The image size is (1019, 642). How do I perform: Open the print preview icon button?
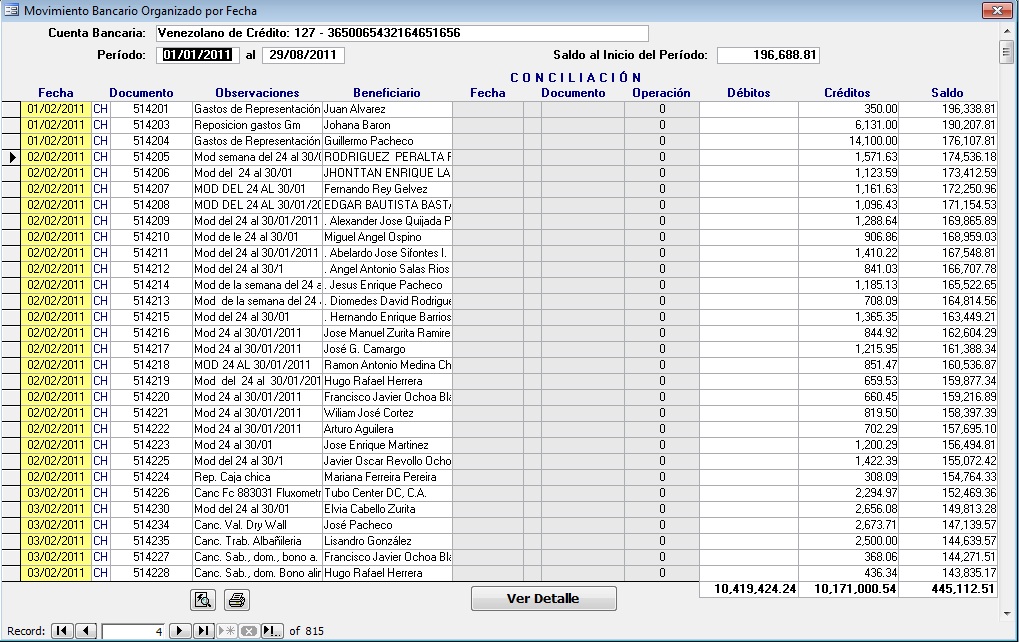(x=203, y=600)
